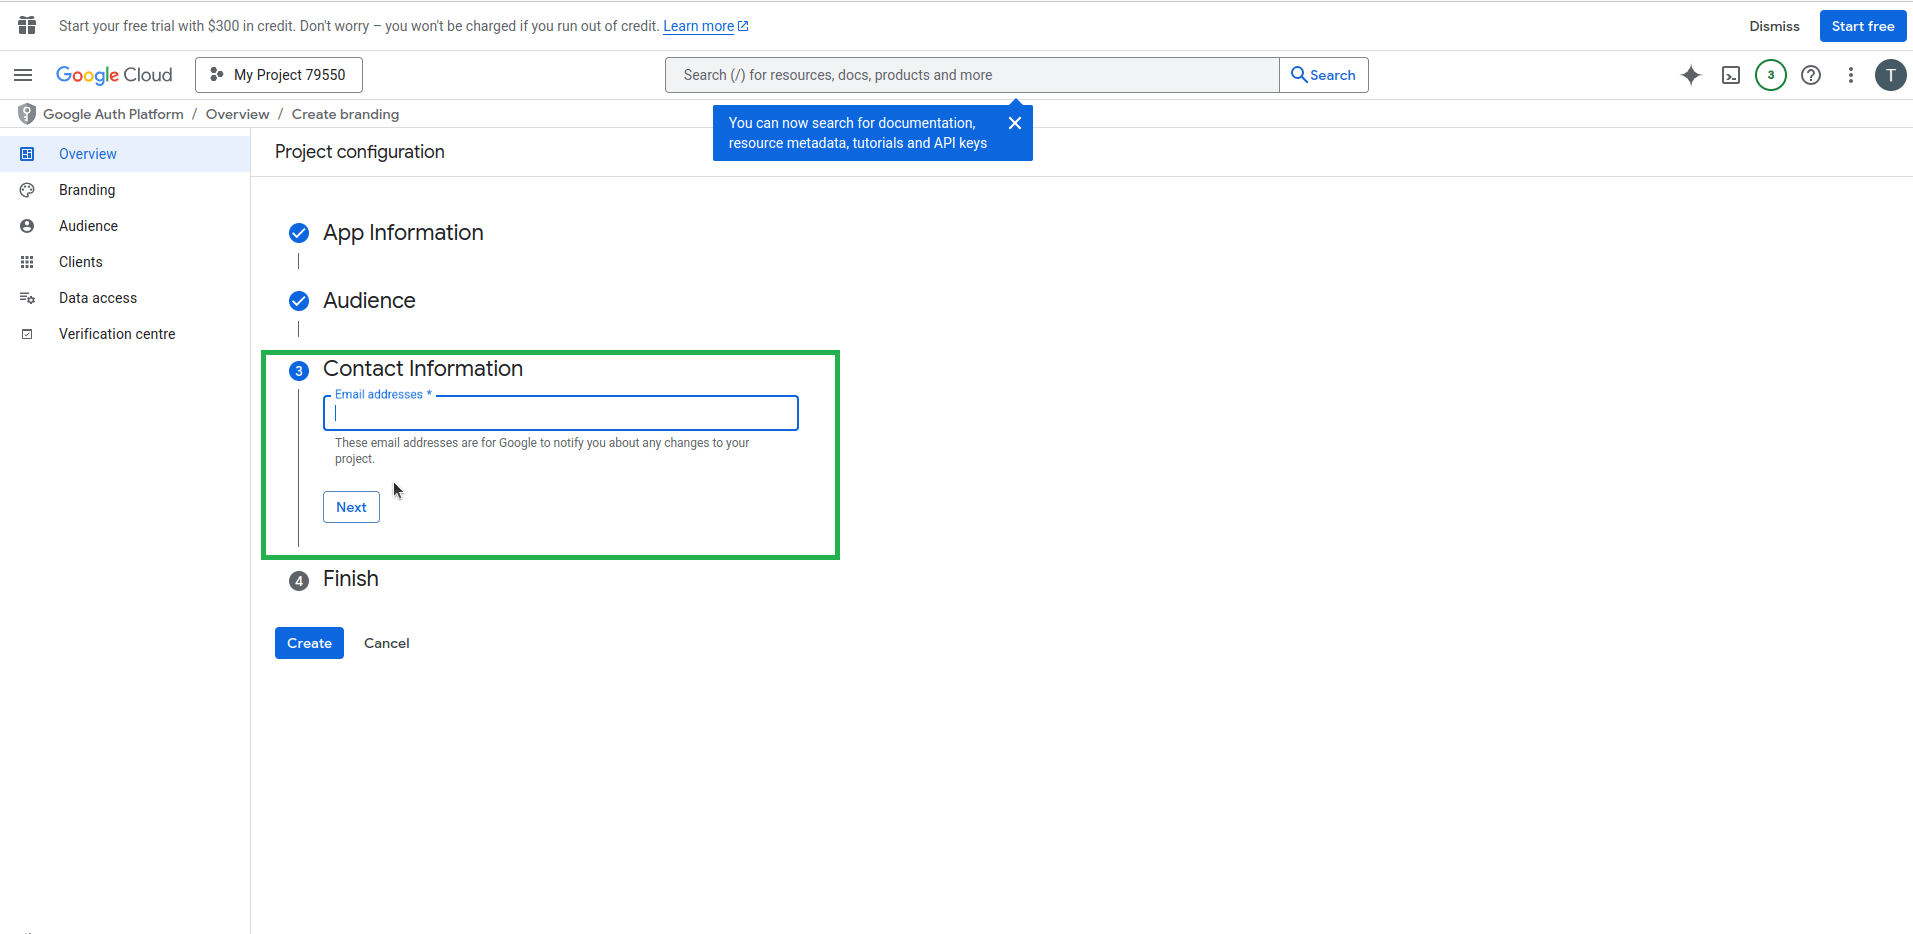The image size is (1913, 934).
Task: Expand the Audience configuration step
Action: click(369, 301)
